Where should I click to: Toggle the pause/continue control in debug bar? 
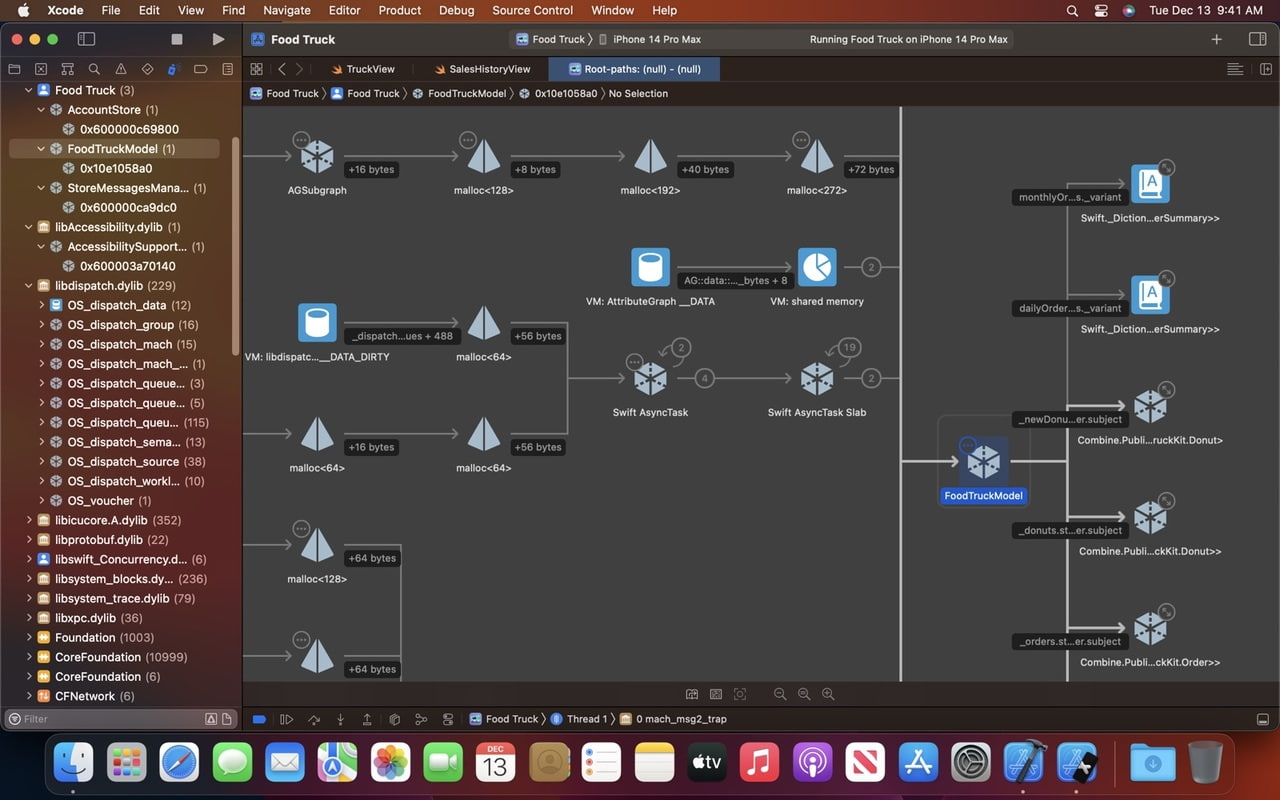[x=287, y=718]
